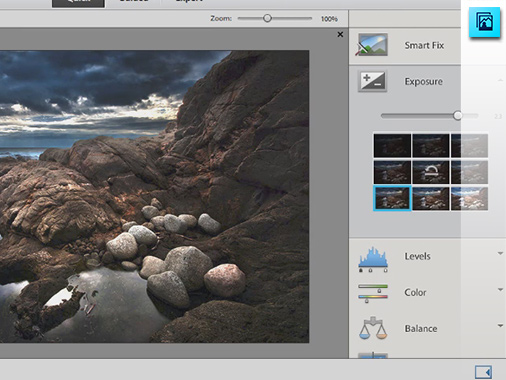Select the middle-left exposure preview thumbnail
The width and height of the screenshot is (506, 380).
(392, 172)
